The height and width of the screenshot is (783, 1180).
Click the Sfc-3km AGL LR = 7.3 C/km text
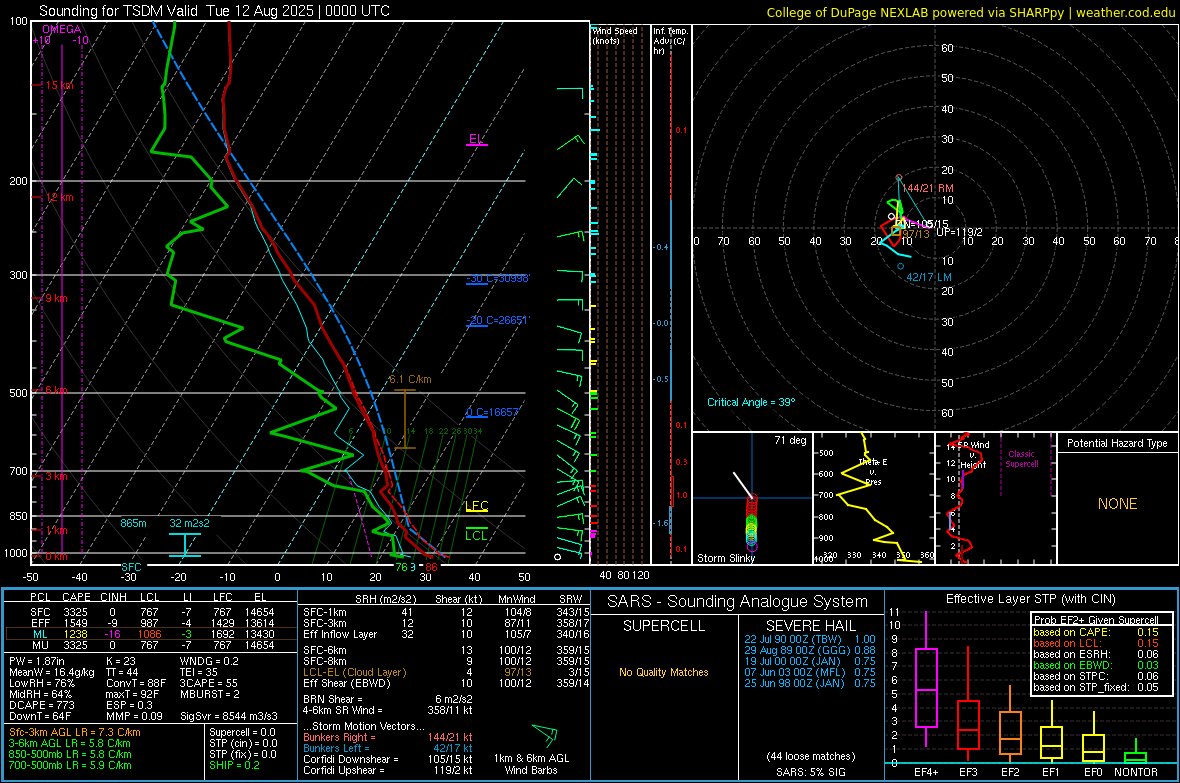point(75,732)
